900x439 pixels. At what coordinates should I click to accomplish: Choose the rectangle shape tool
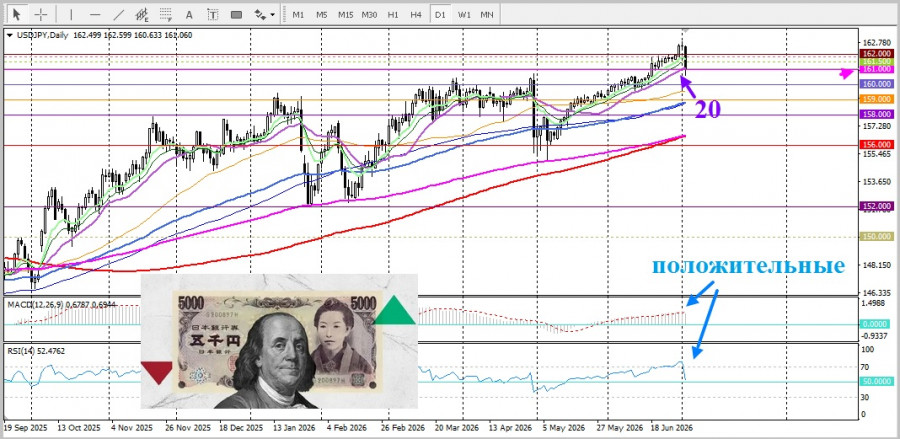236,14
